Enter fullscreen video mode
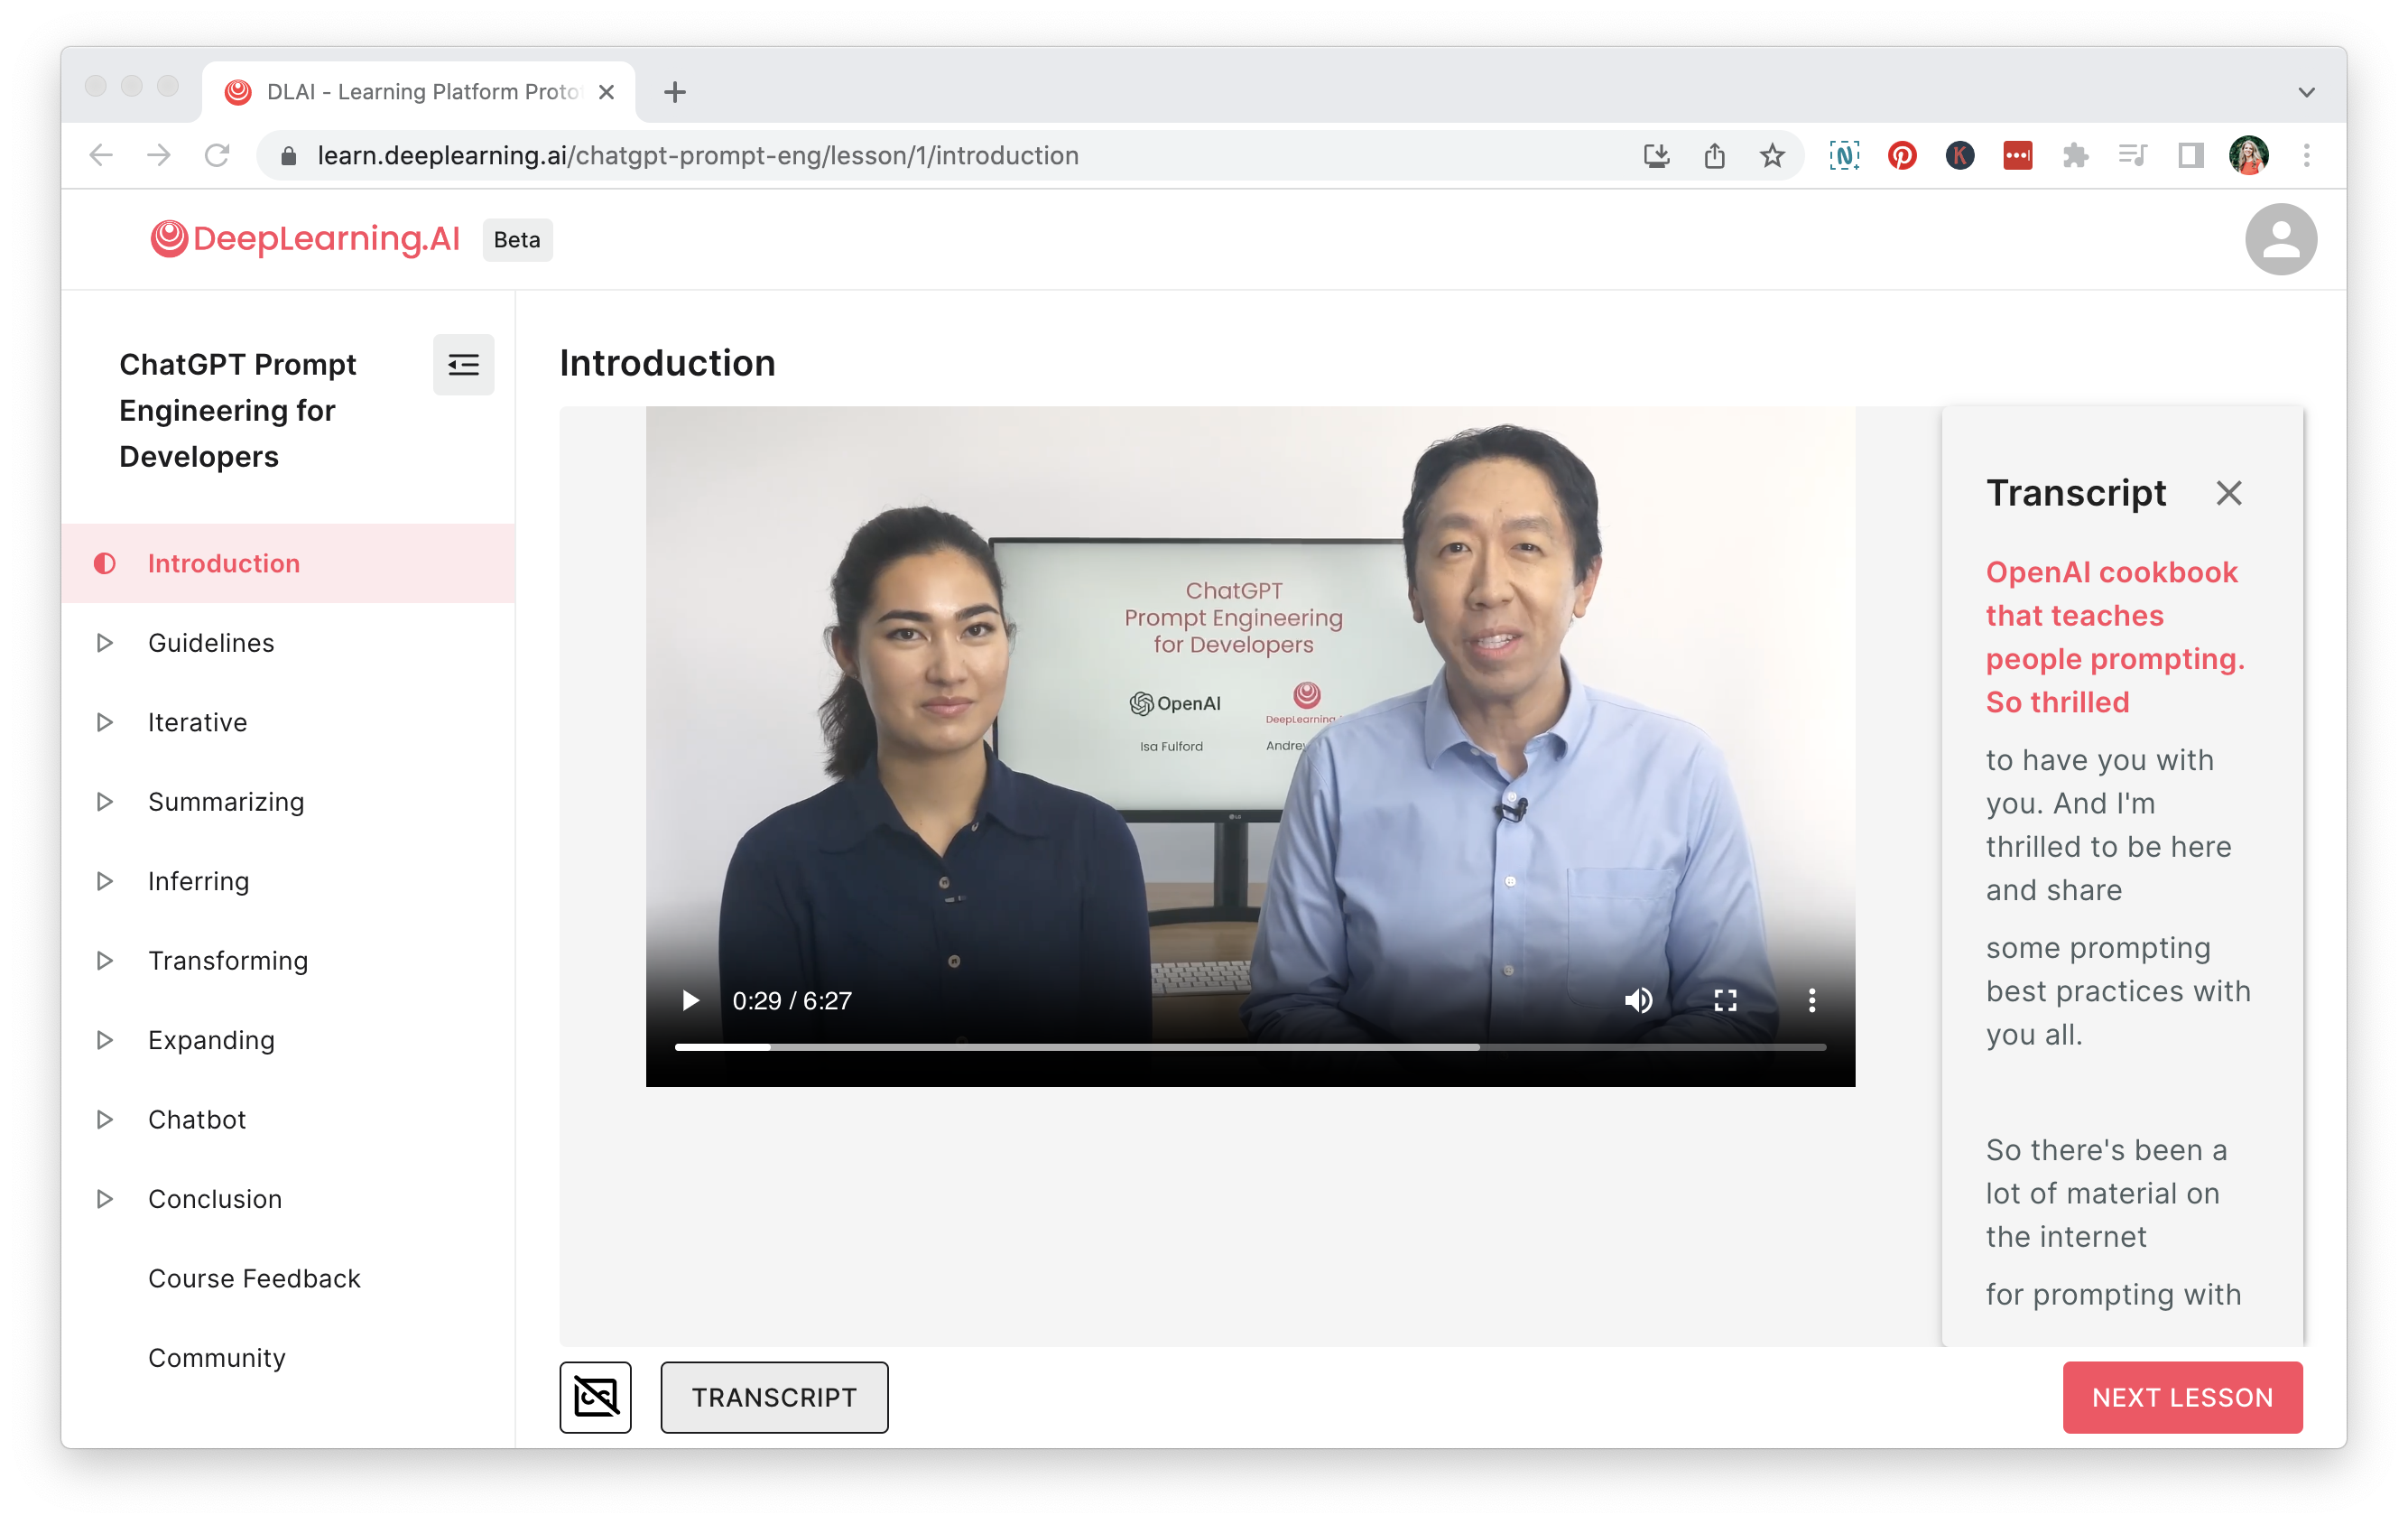The height and width of the screenshot is (1524, 2408). (x=1725, y=1000)
